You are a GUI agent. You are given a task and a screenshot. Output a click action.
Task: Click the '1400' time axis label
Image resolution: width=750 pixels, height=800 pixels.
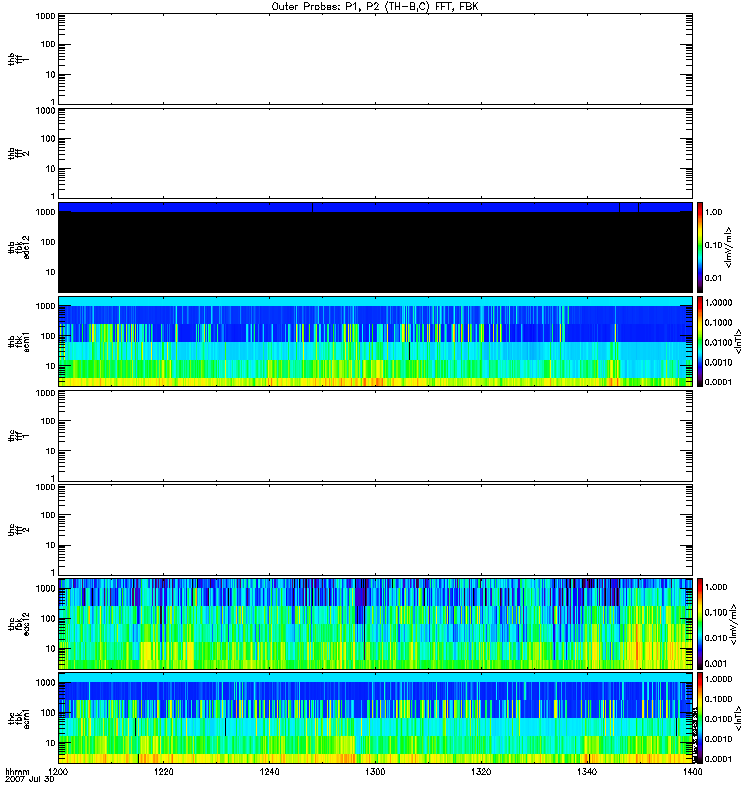tap(692, 772)
